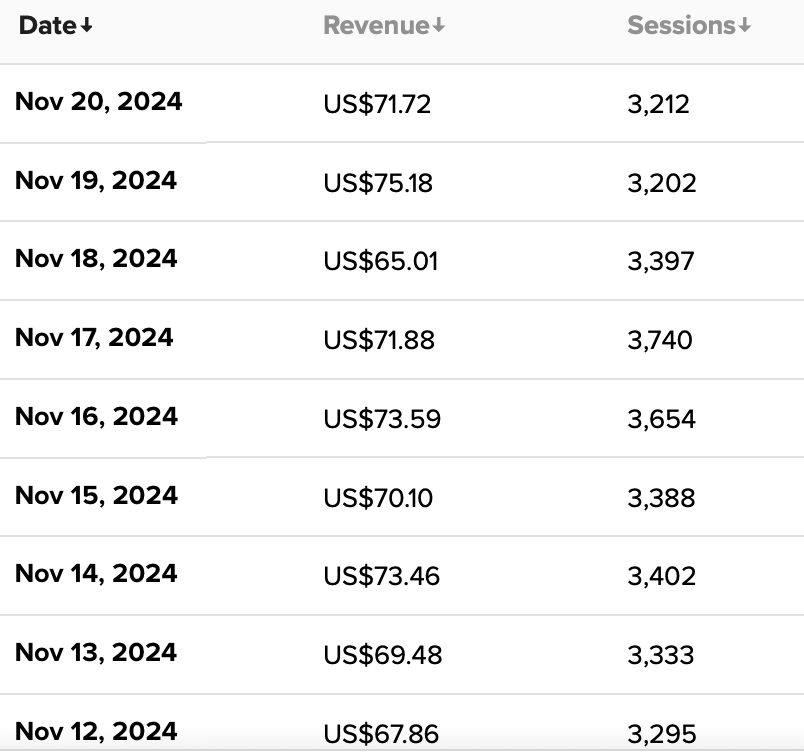Sort table by Sessions column header

tap(689, 26)
